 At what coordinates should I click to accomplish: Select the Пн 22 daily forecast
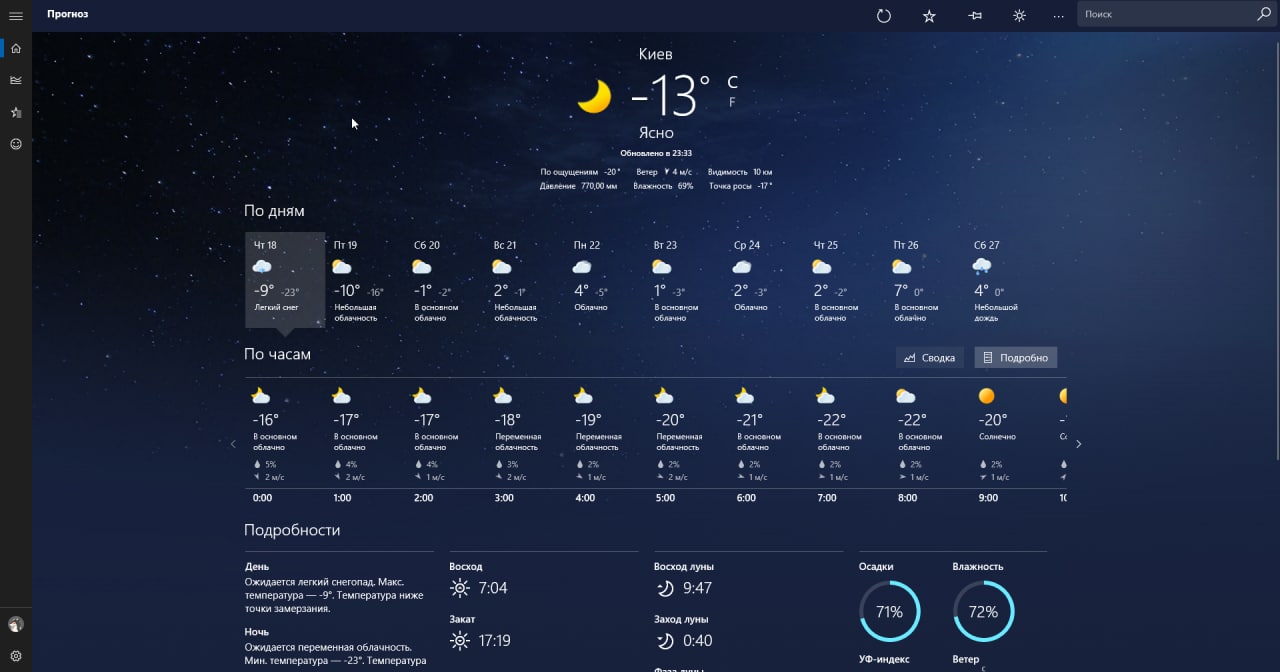coord(605,279)
